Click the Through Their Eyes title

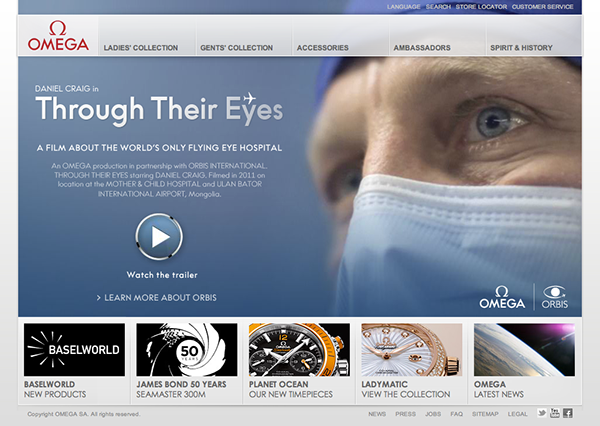tap(159, 110)
